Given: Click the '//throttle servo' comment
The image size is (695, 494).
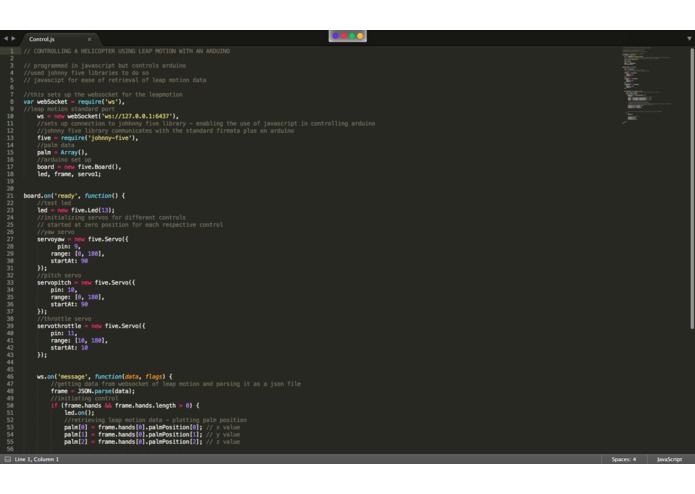Looking at the screenshot, I should point(64,319).
